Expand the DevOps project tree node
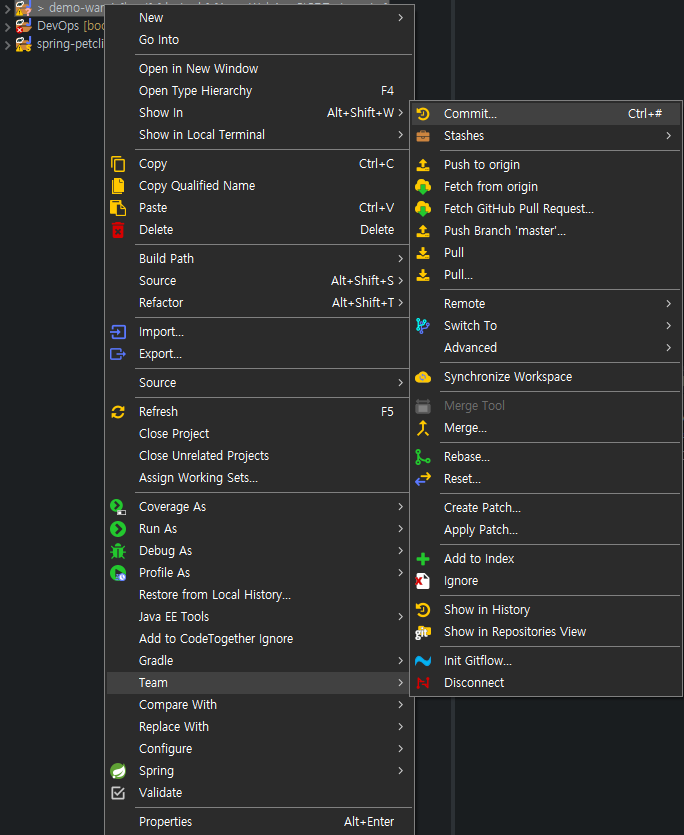 pos(7,26)
